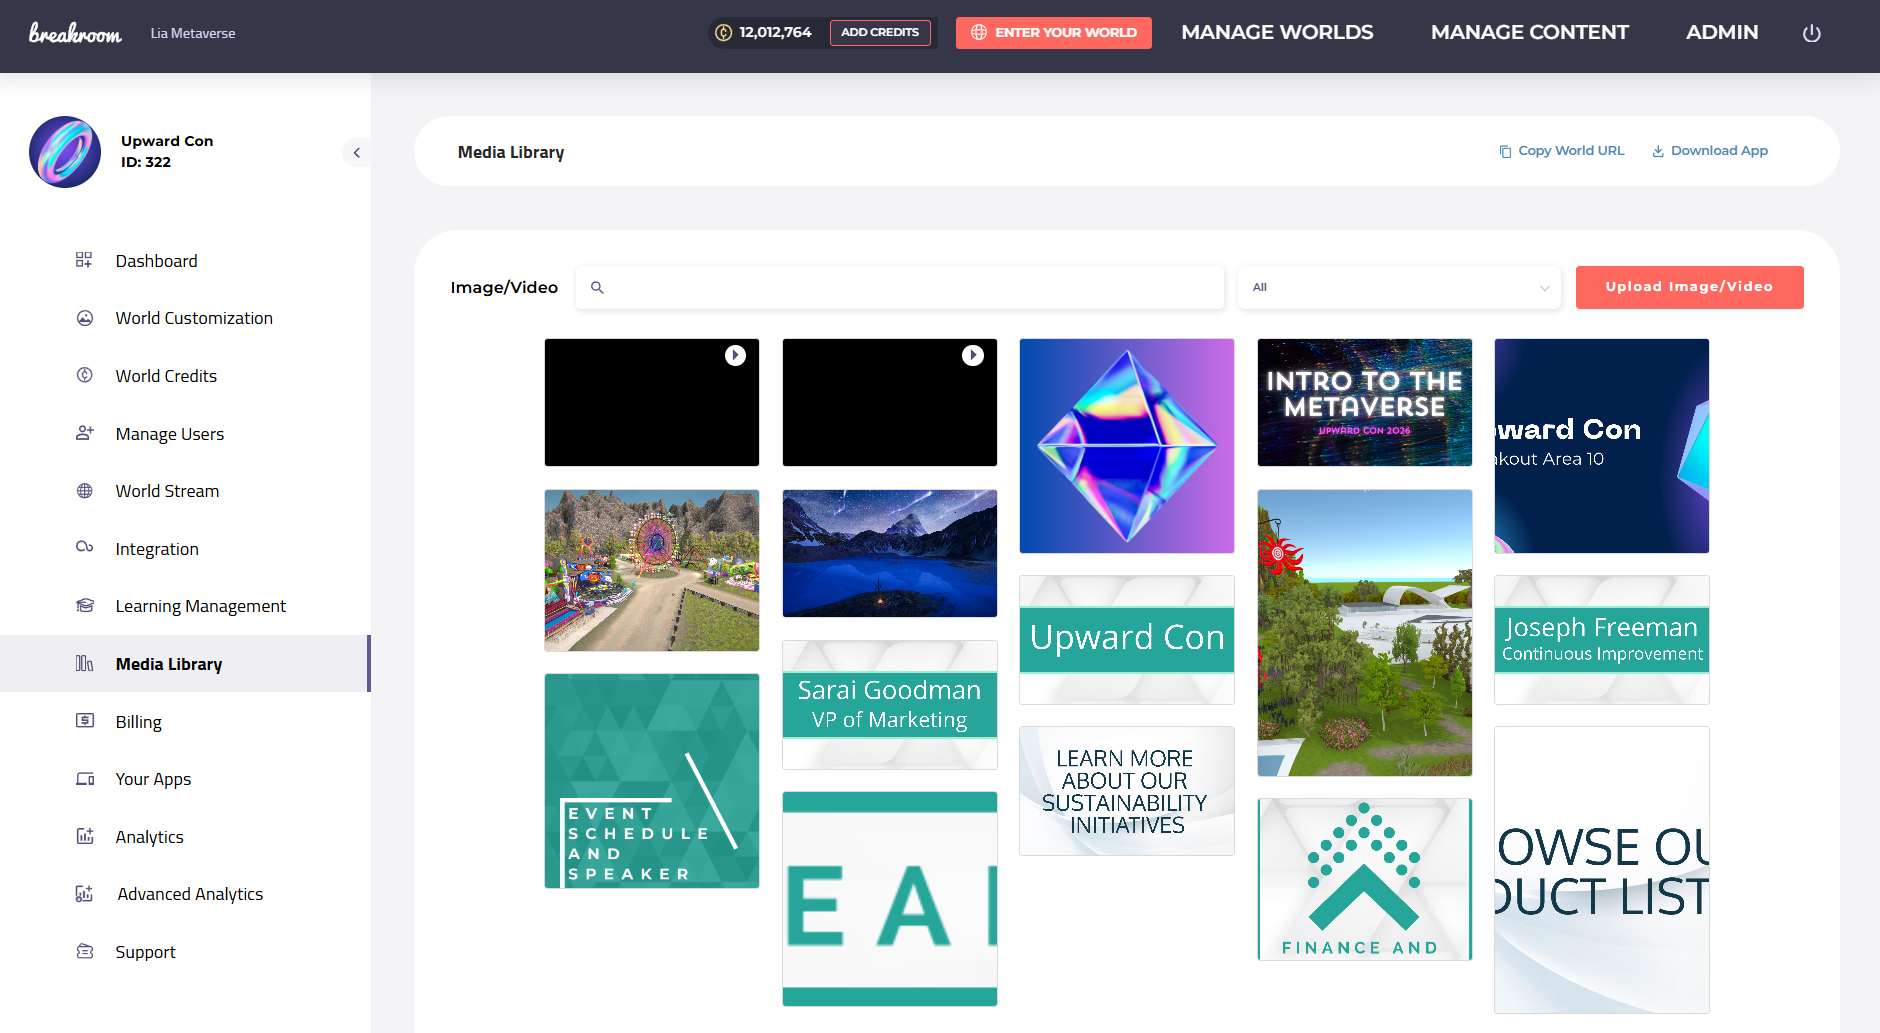Click the Advanced Analytics chart icon
1880x1033 pixels.
(85, 893)
